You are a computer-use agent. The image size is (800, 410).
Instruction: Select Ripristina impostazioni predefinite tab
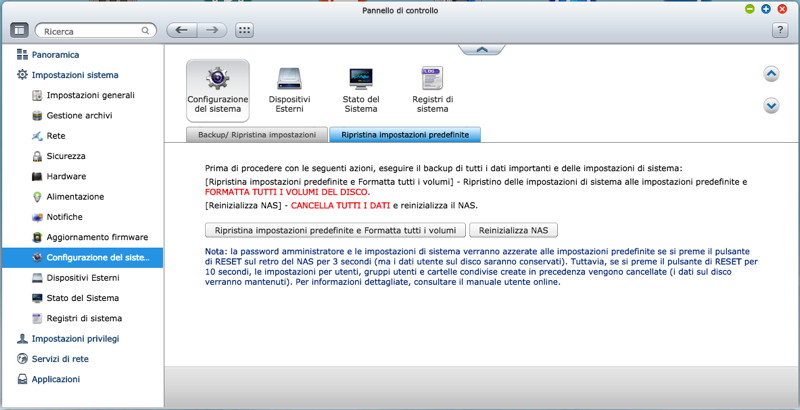point(405,133)
